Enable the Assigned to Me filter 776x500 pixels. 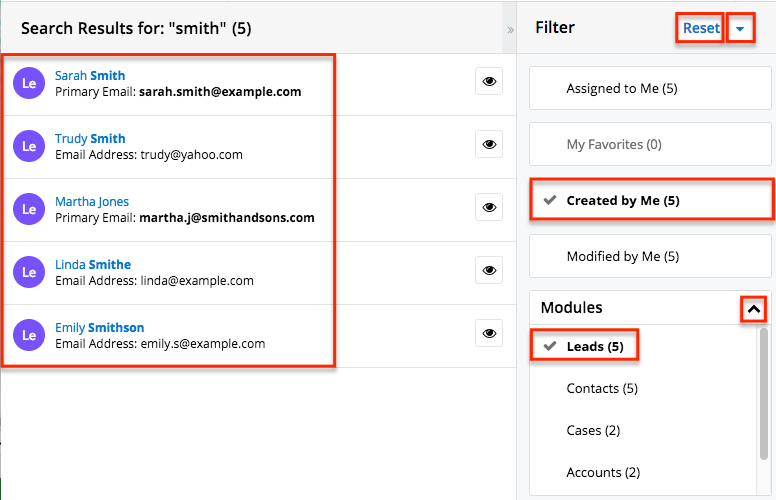pos(650,88)
